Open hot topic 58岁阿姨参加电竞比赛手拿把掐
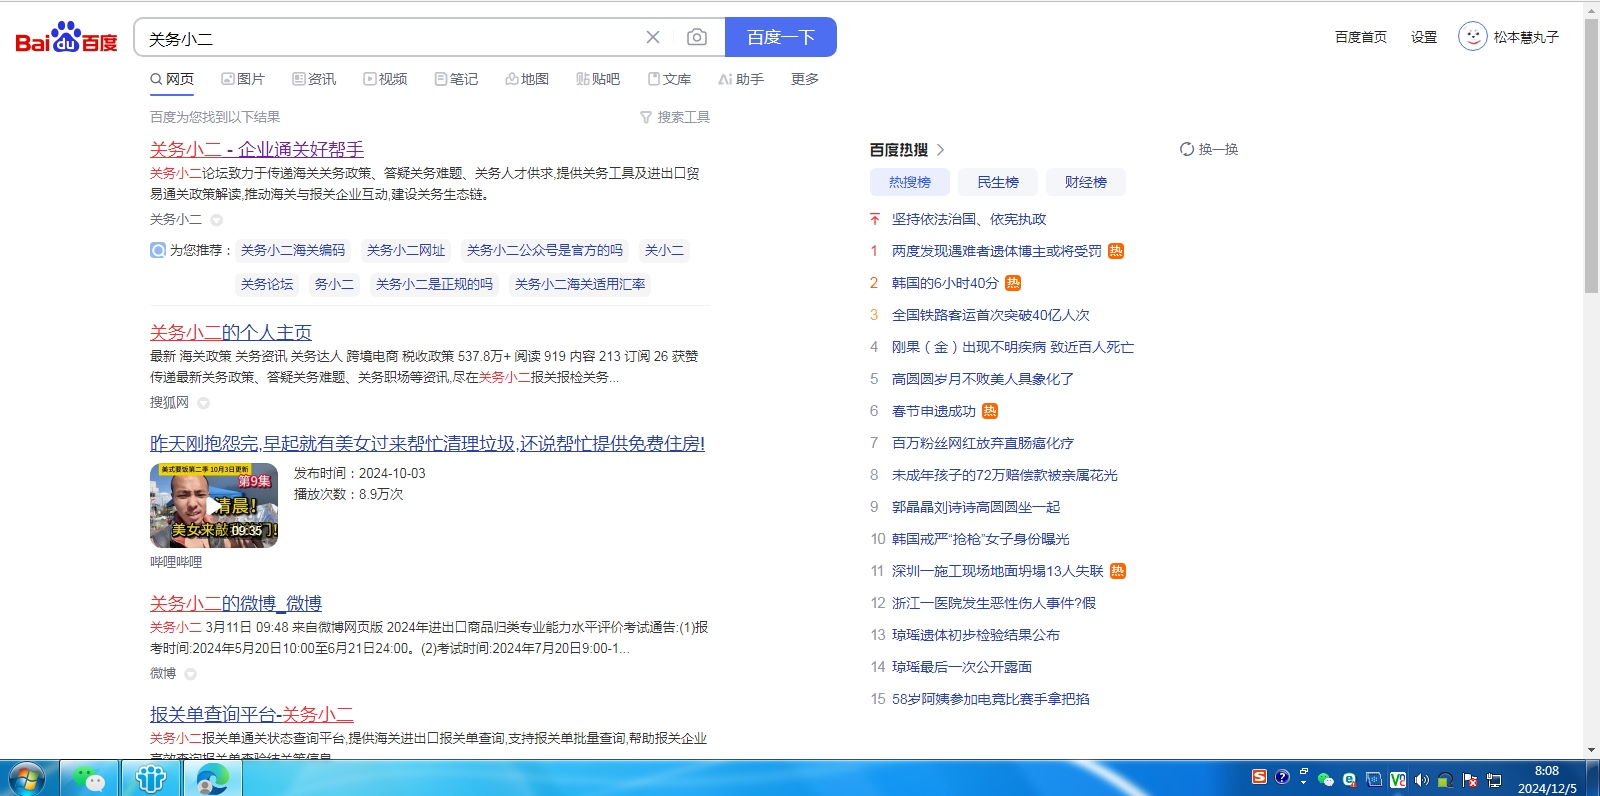The image size is (1600, 796). coord(991,699)
